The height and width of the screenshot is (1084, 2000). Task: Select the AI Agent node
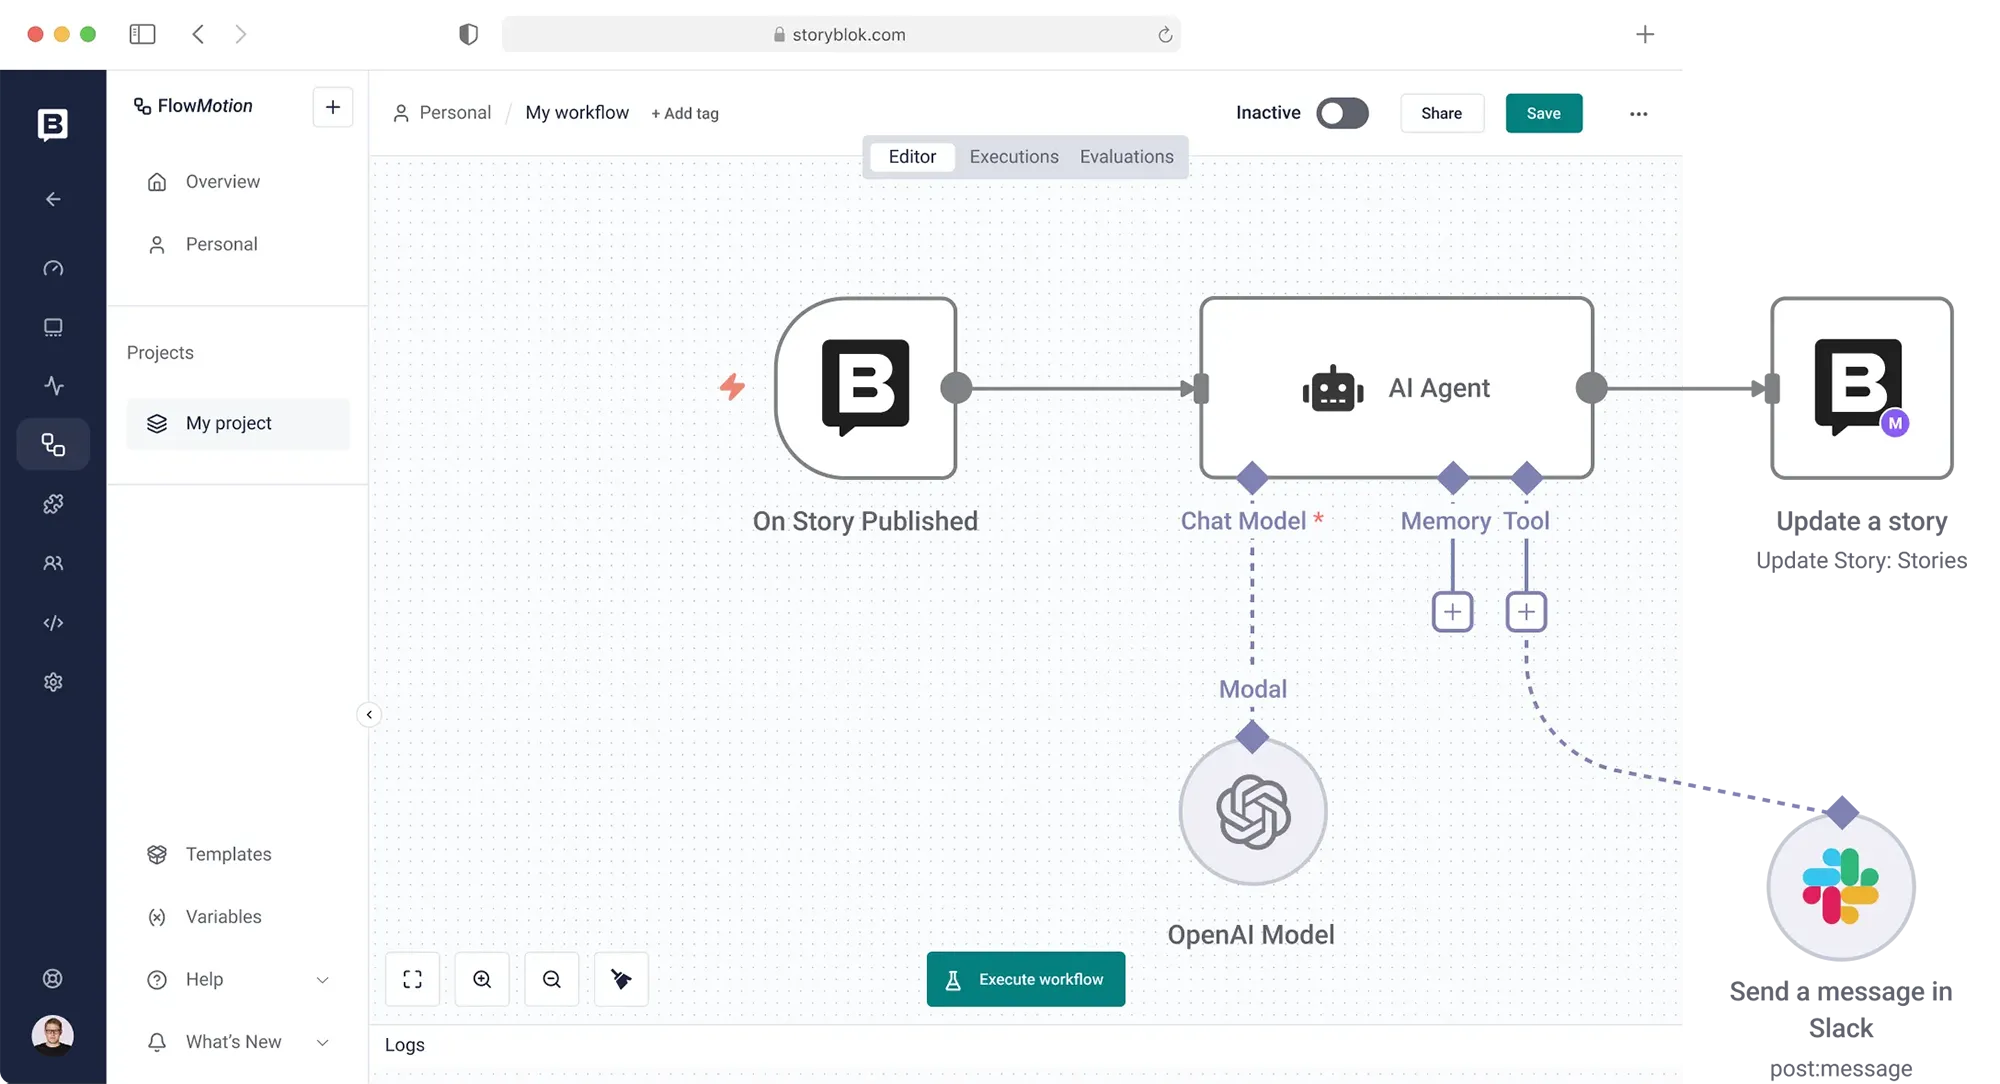1397,388
